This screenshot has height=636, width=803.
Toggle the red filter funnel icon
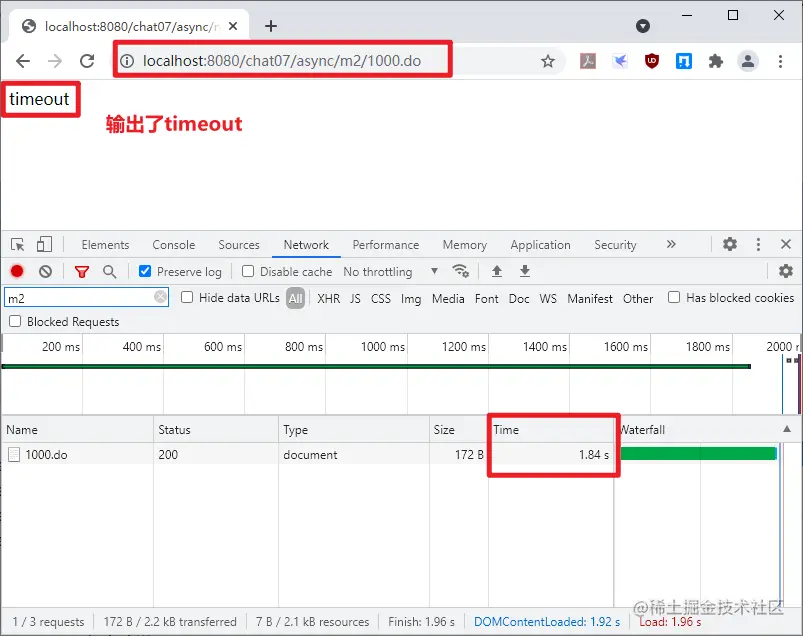pyautogui.click(x=82, y=271)
